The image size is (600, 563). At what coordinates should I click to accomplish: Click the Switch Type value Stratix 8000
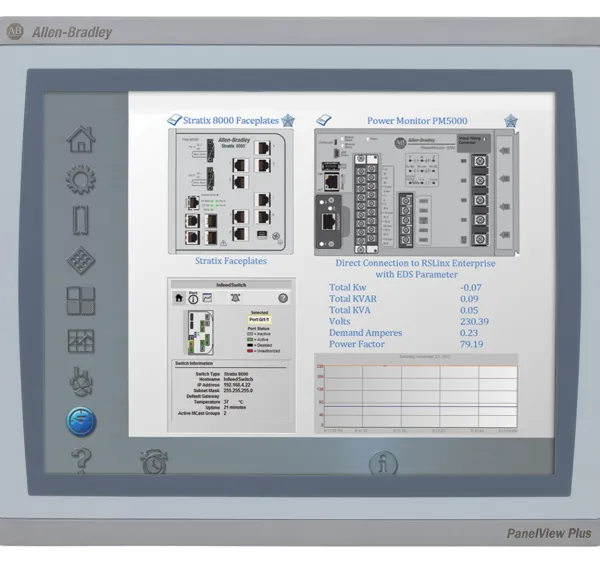(x=236, y=374)
